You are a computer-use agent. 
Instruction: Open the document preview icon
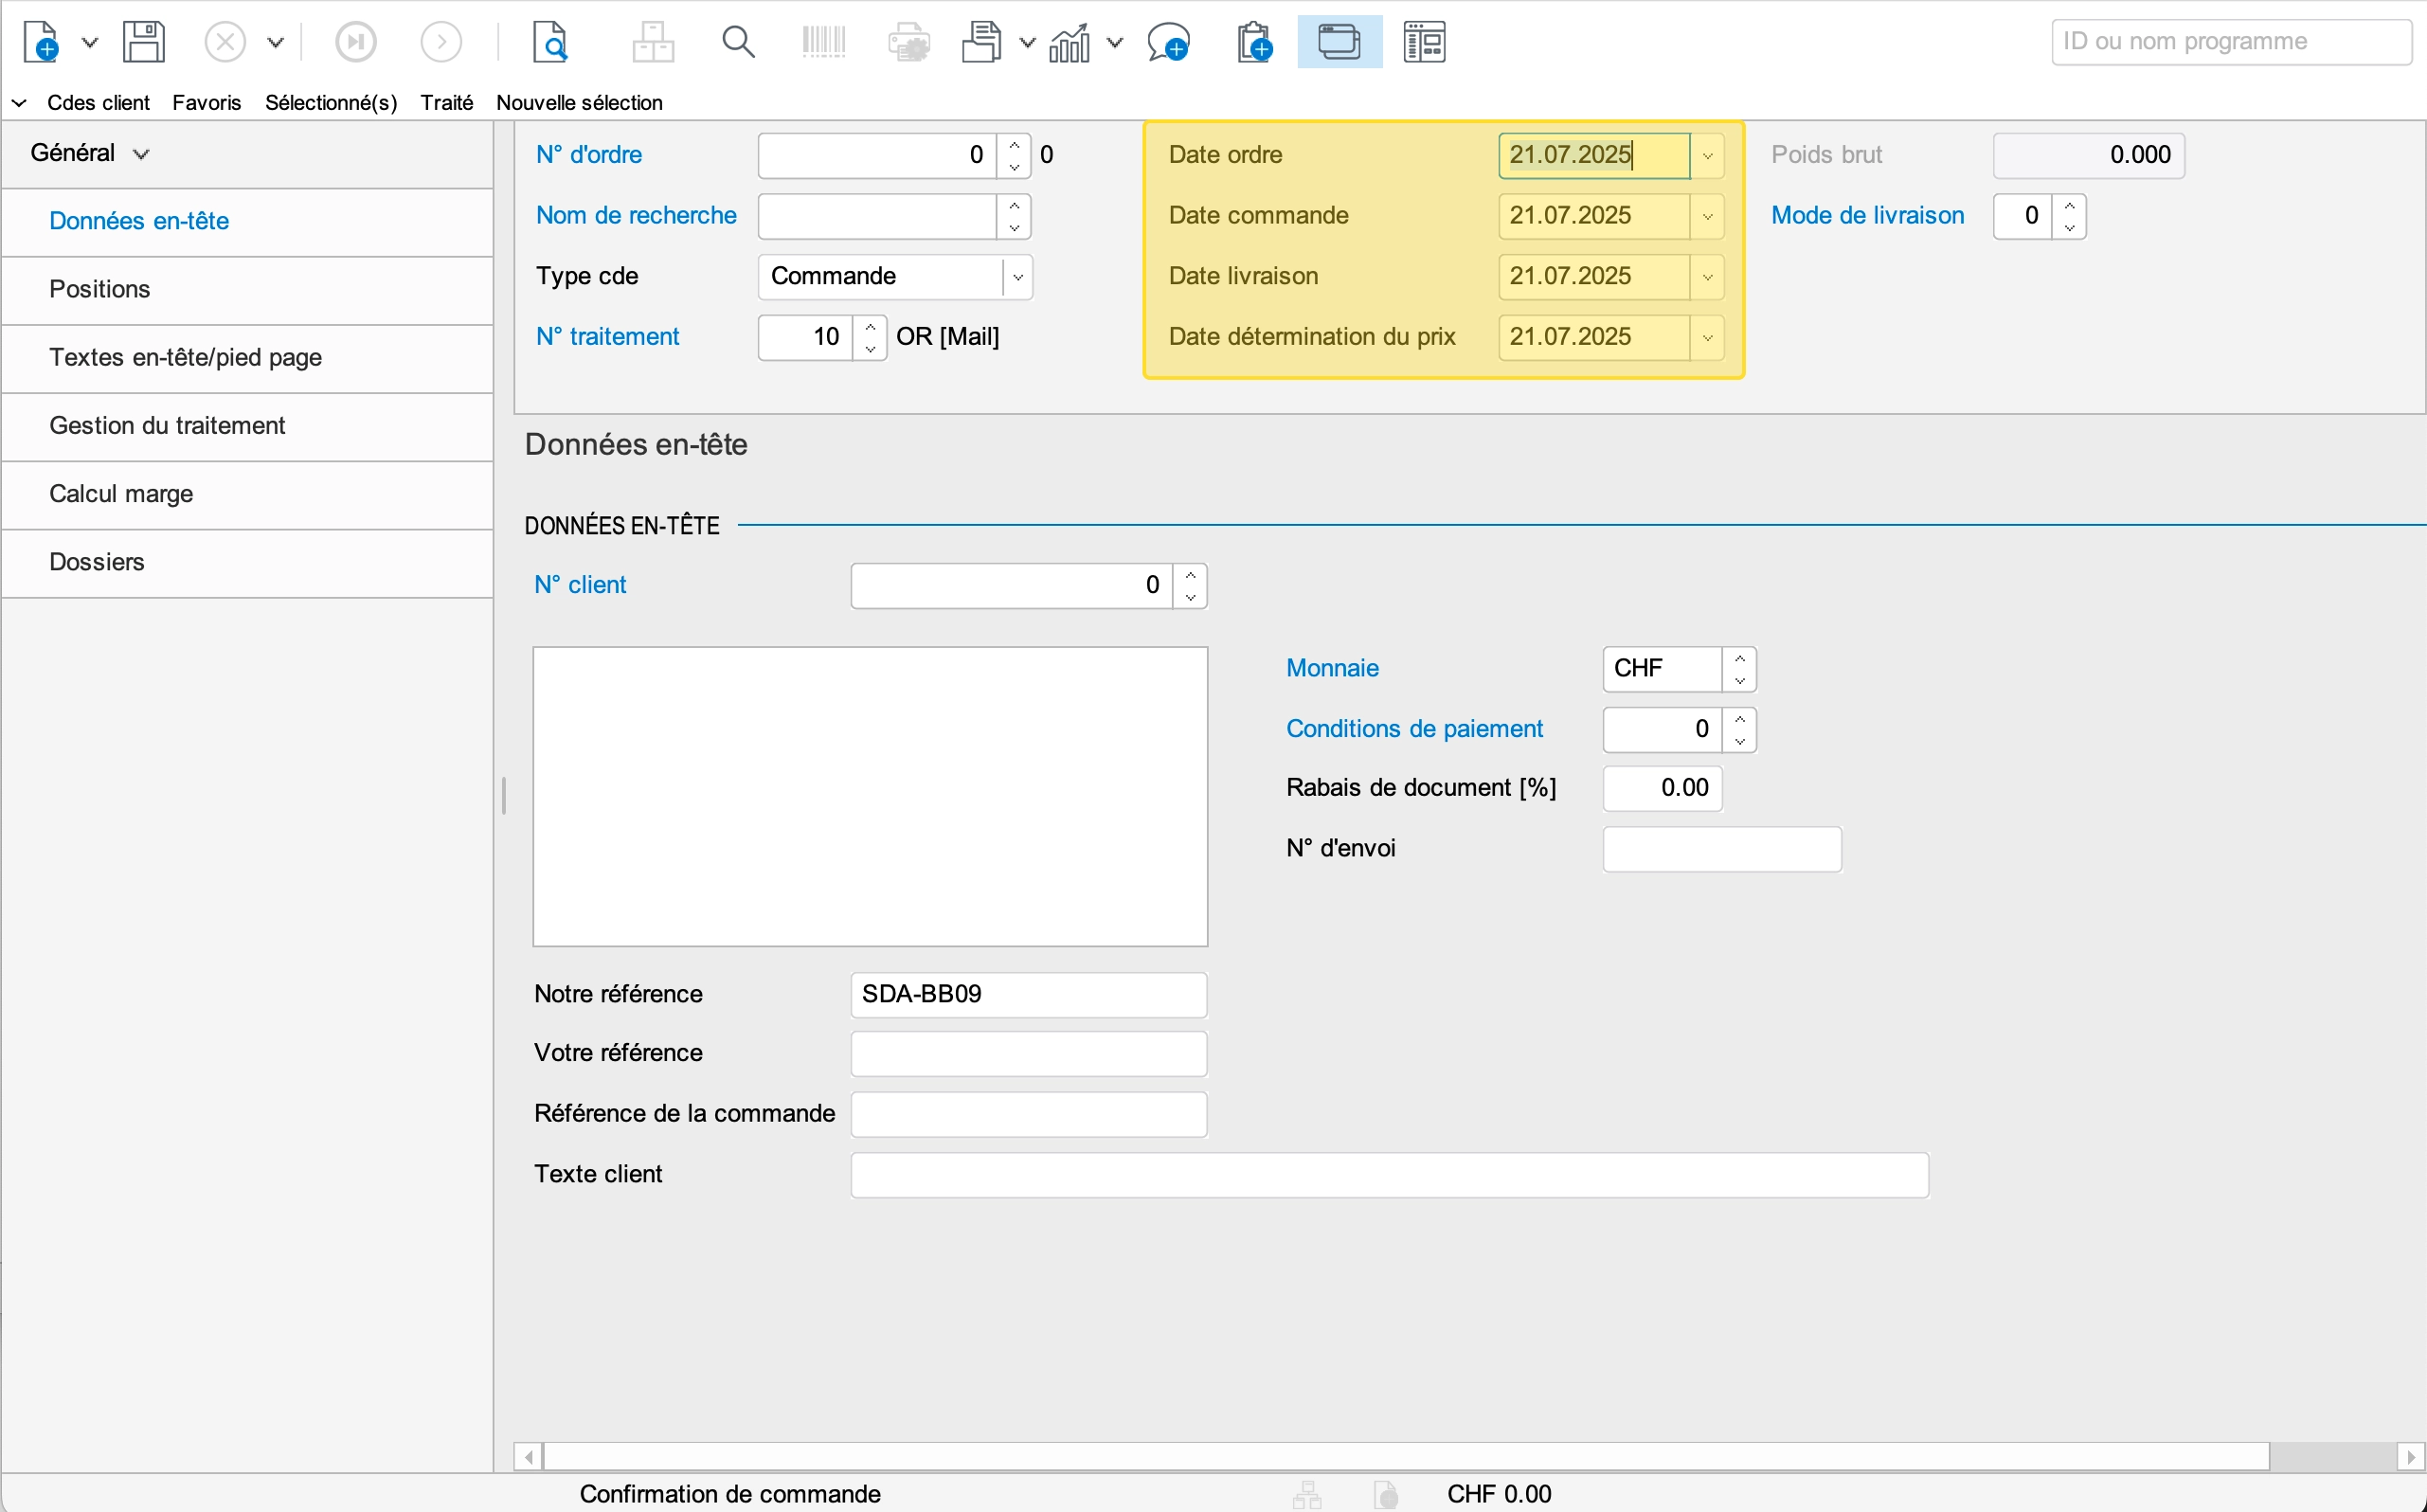pyautogui.click(x=549, y=42)
